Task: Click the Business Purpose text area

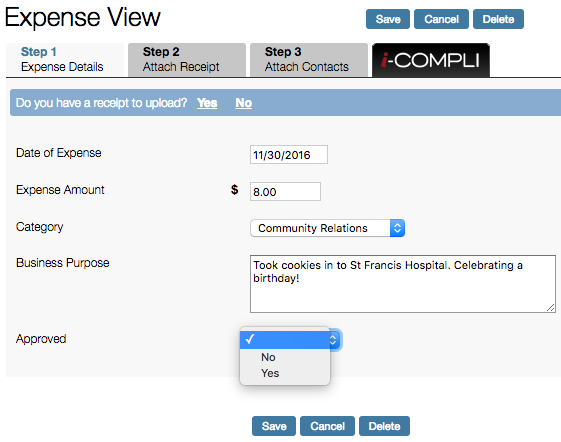Action: coord(403,284)
